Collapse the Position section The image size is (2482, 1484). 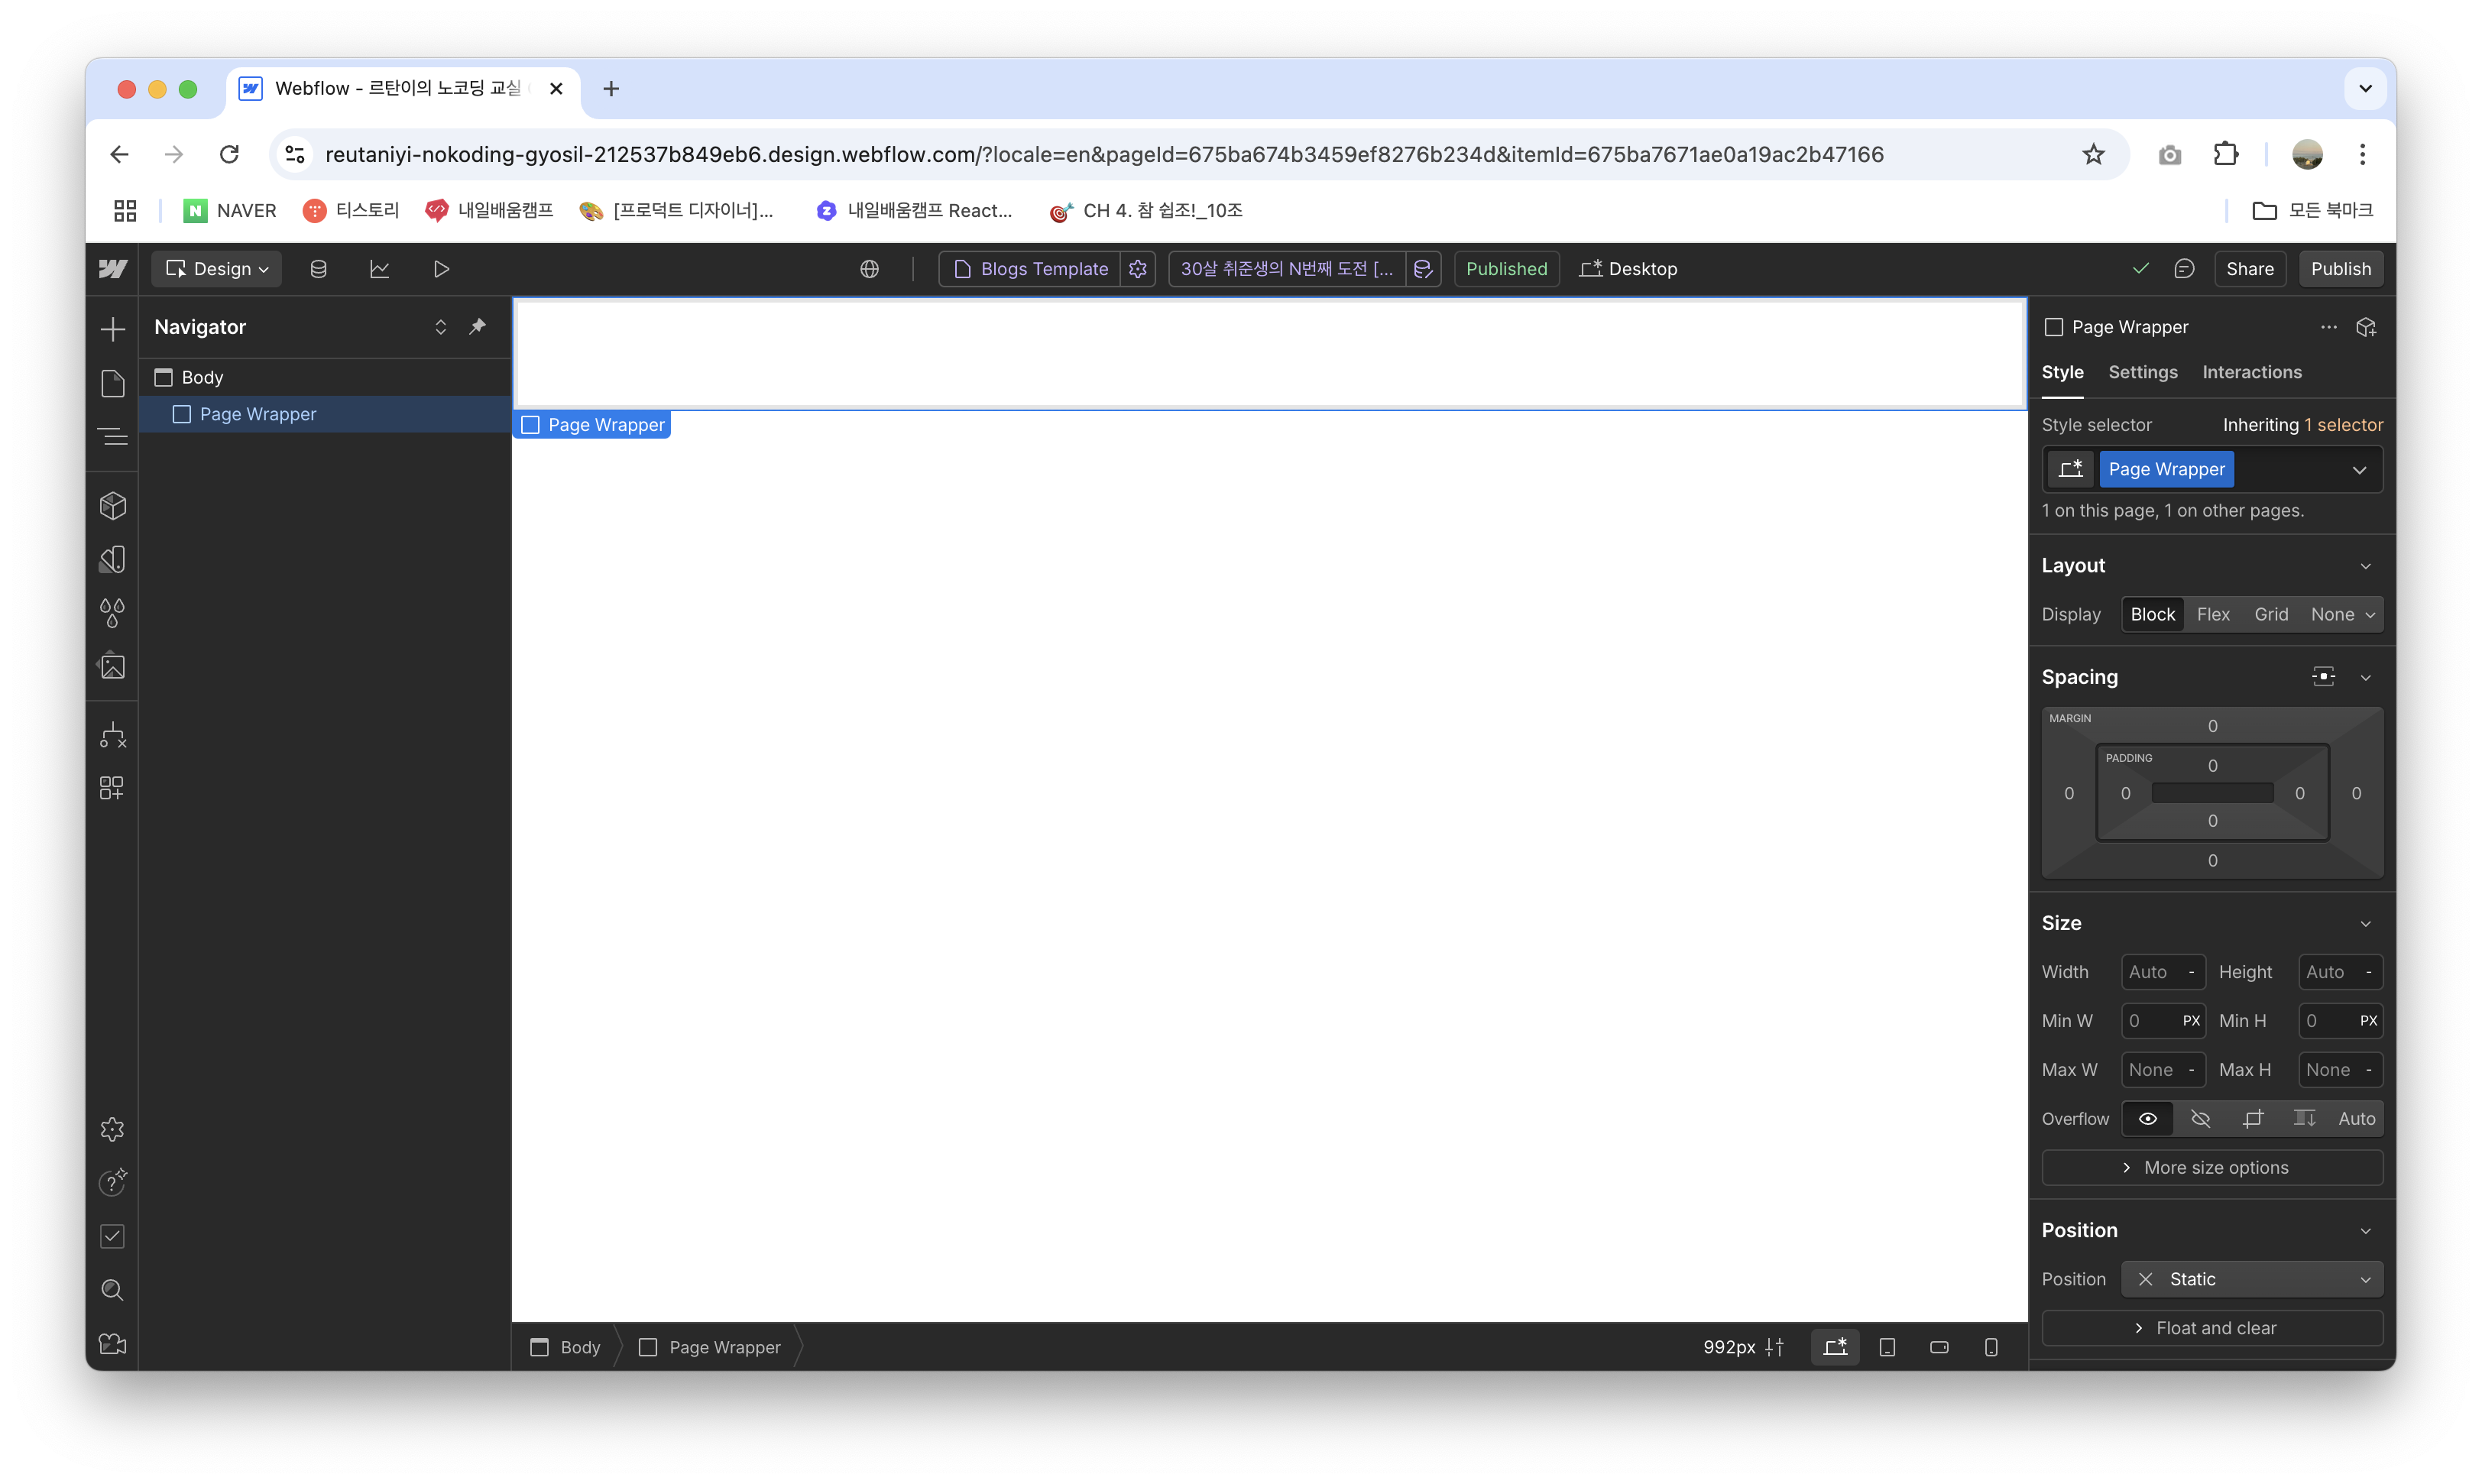(2365, 1230)
